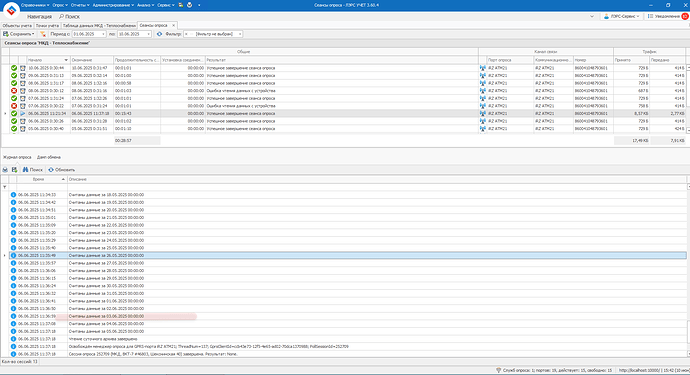Click the antenna port icon in the first session row
The width and height of the screenshot is (690, 375).
pyautogui.click(x=483, y=68)
